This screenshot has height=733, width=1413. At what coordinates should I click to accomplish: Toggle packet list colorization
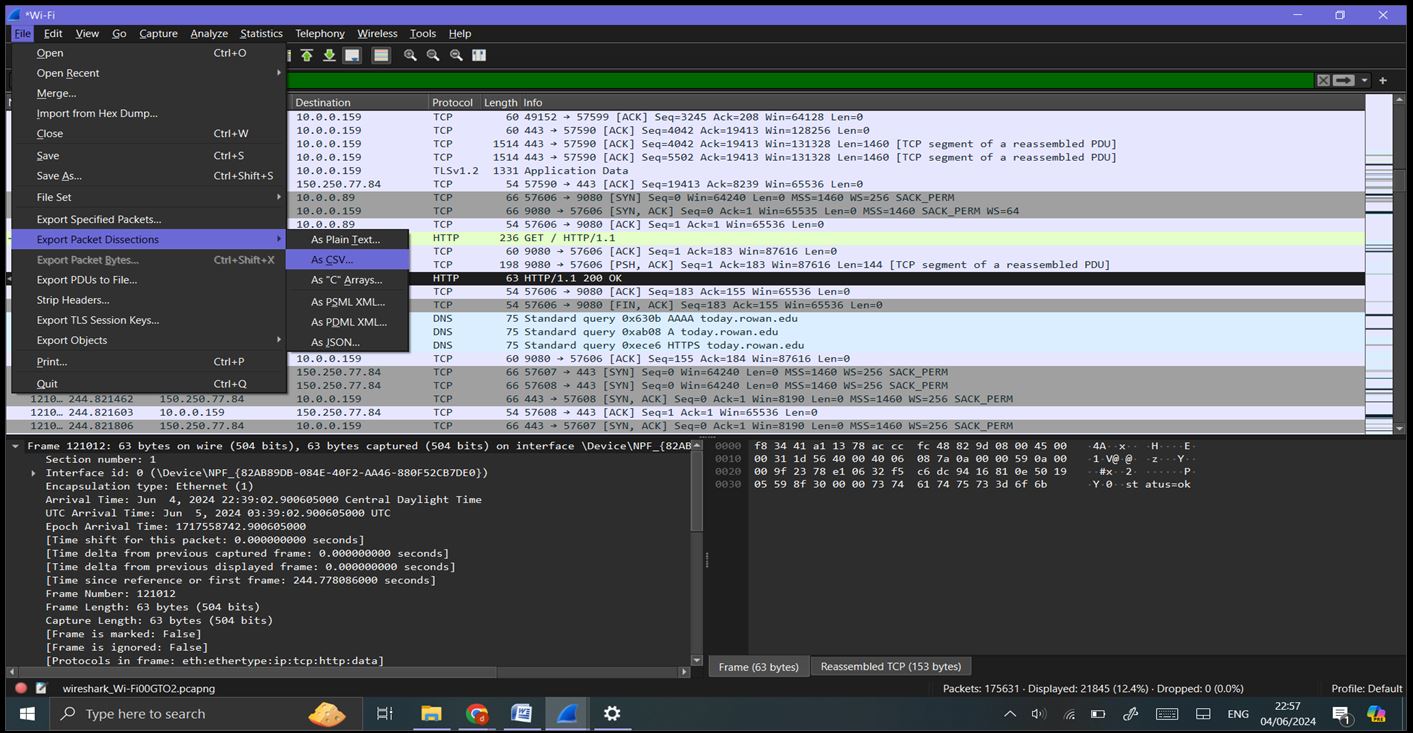coord(380,55)
